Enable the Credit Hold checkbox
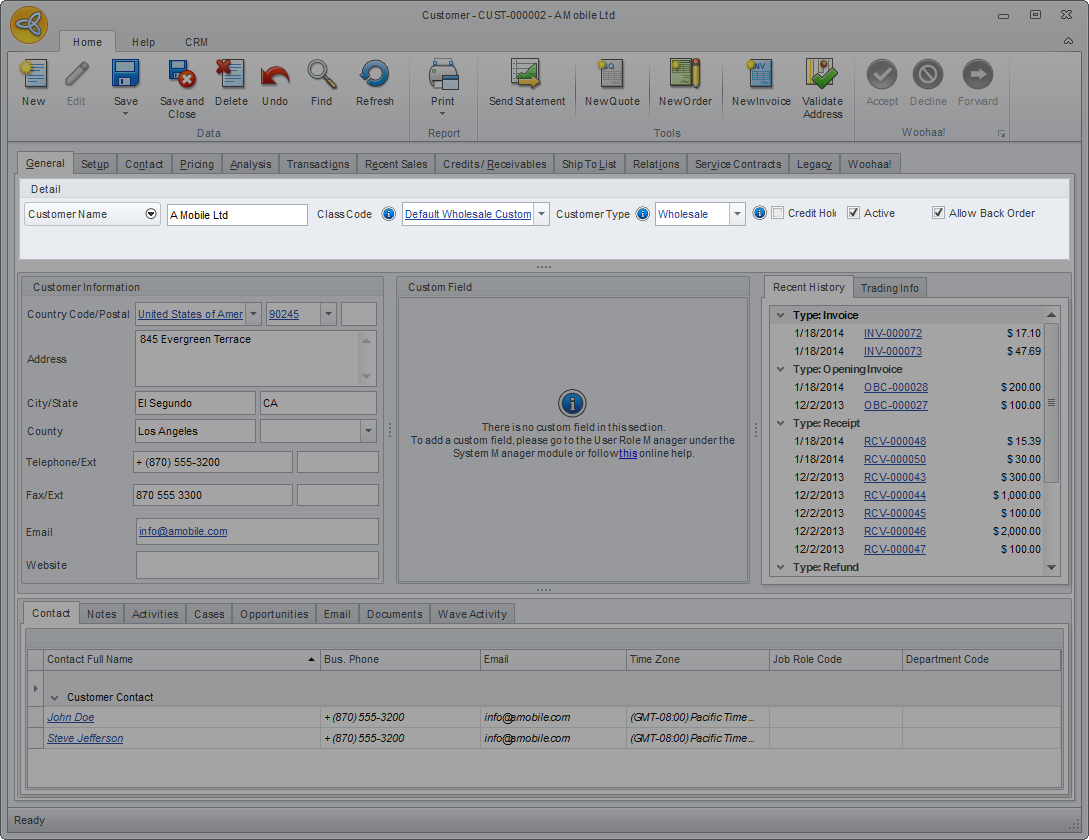1089x840 pixels. tap(778, 213)
